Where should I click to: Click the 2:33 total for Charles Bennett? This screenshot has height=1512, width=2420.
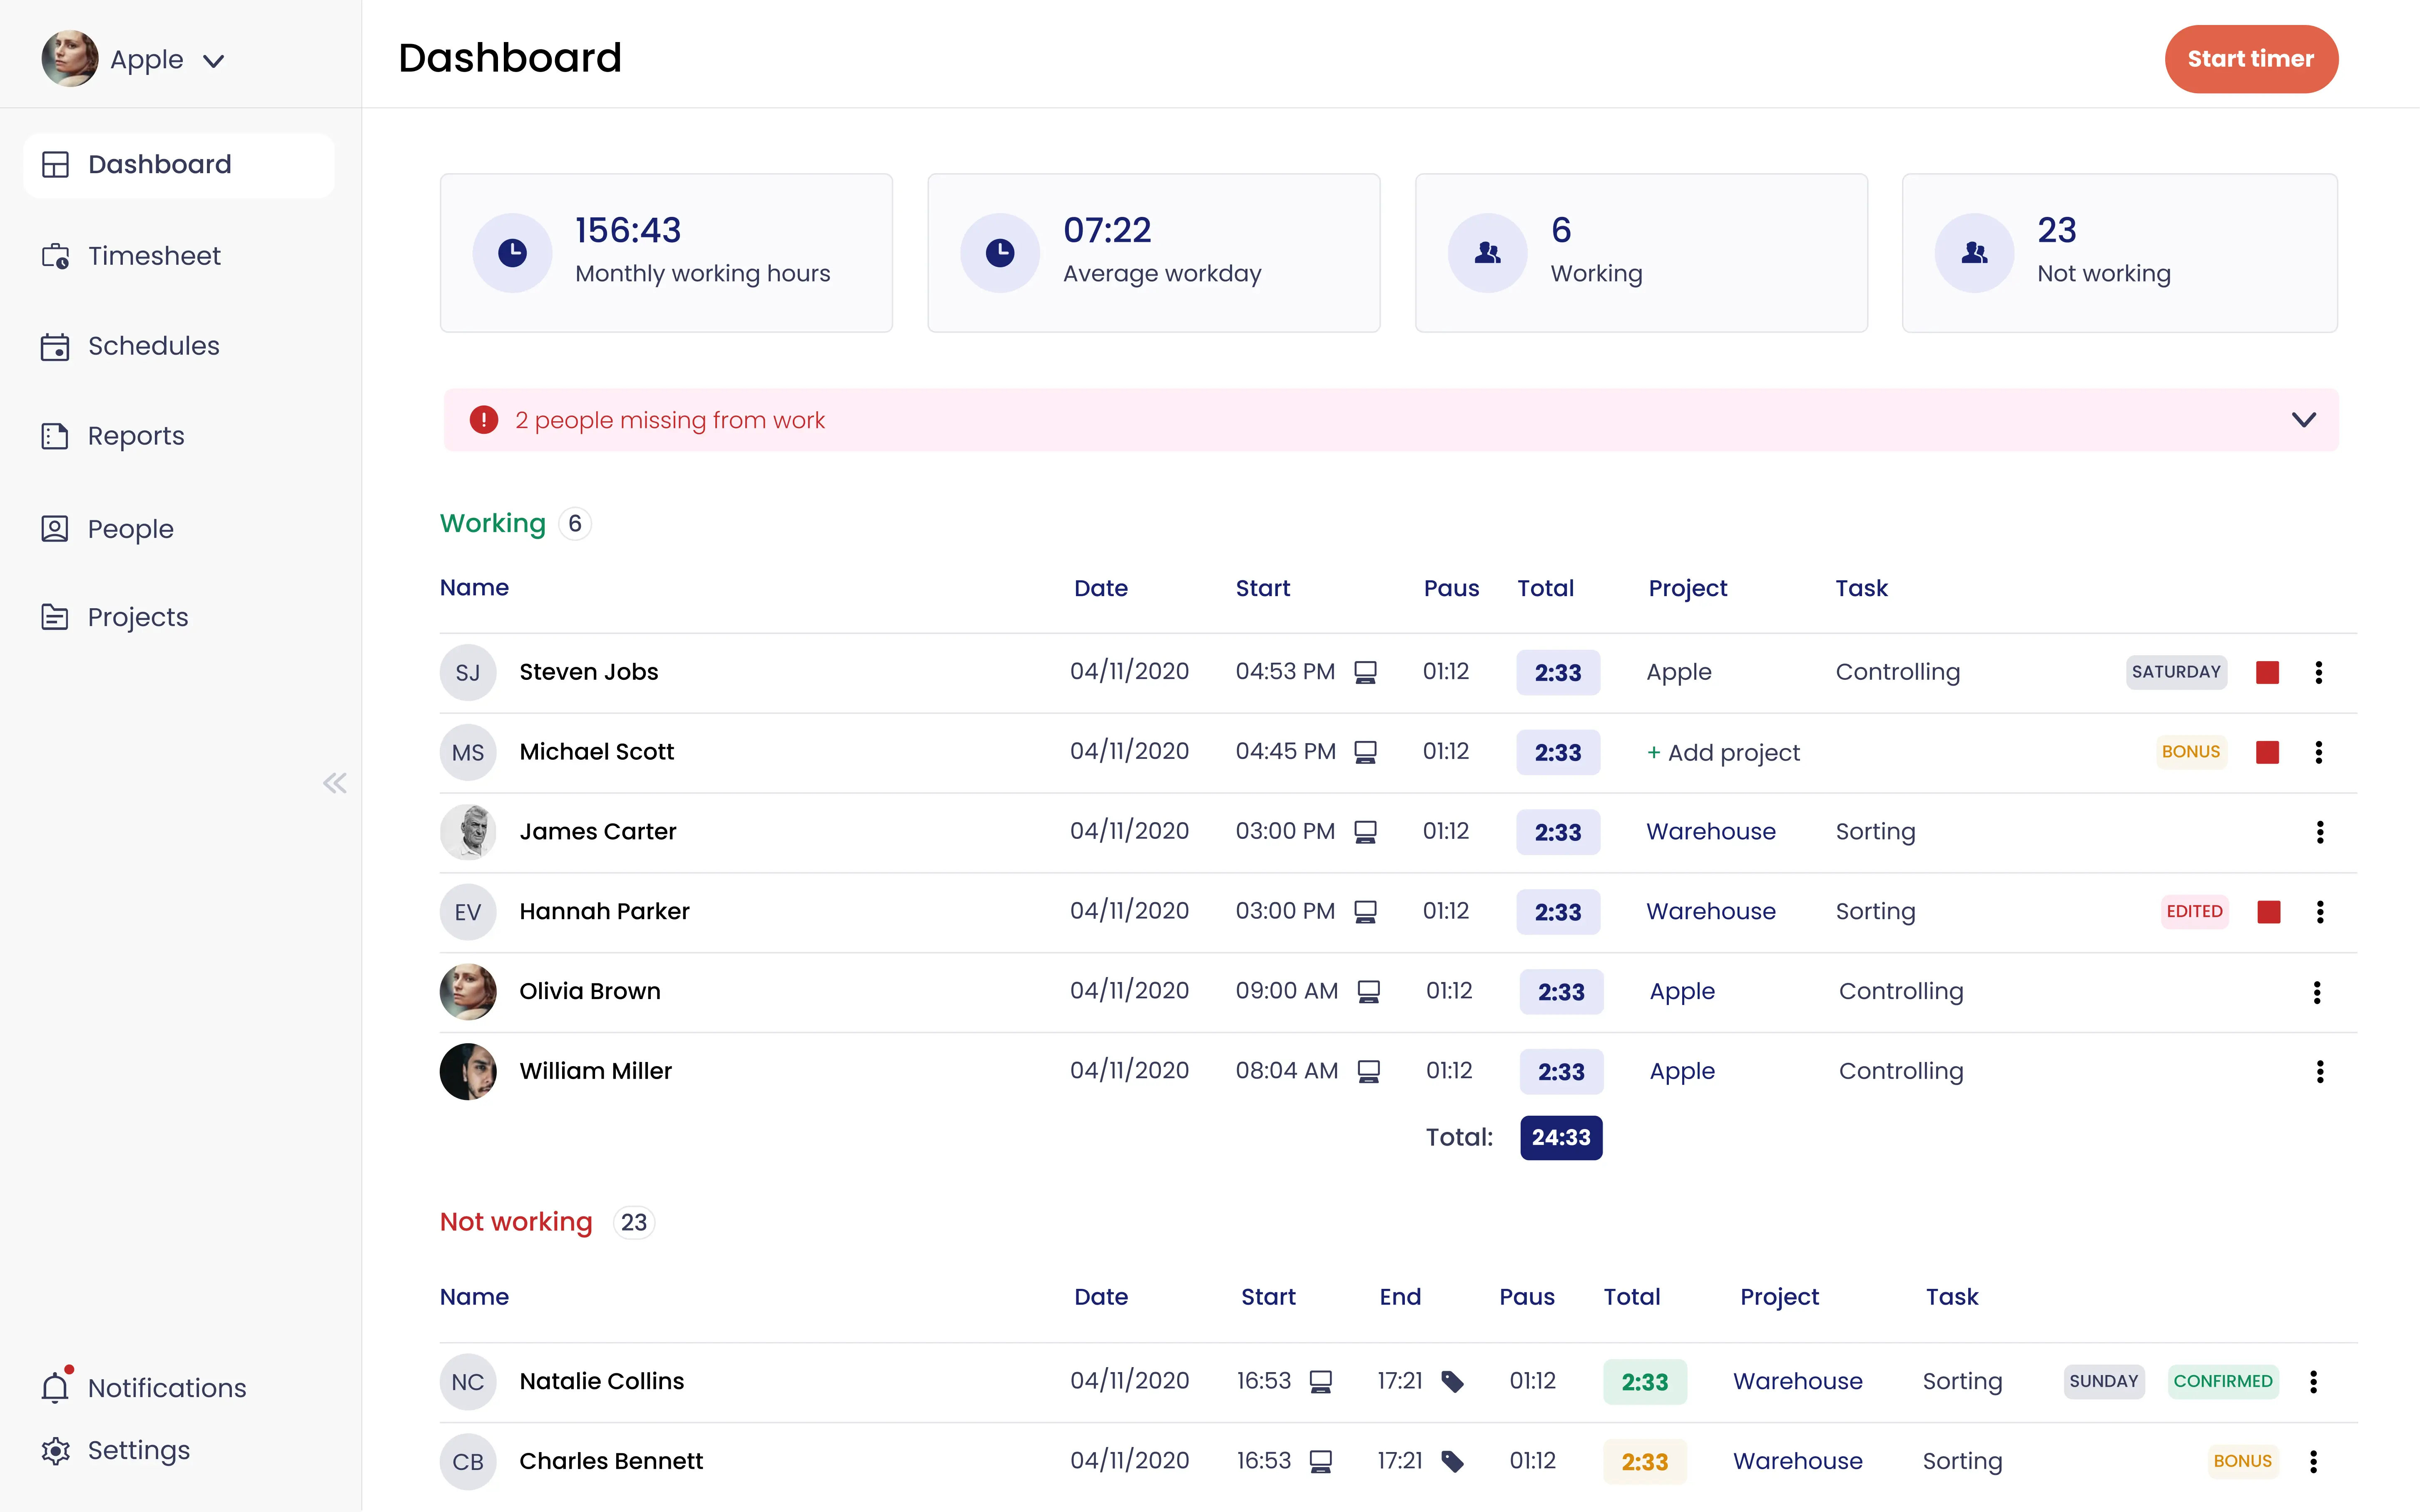coord(1645,1462)
